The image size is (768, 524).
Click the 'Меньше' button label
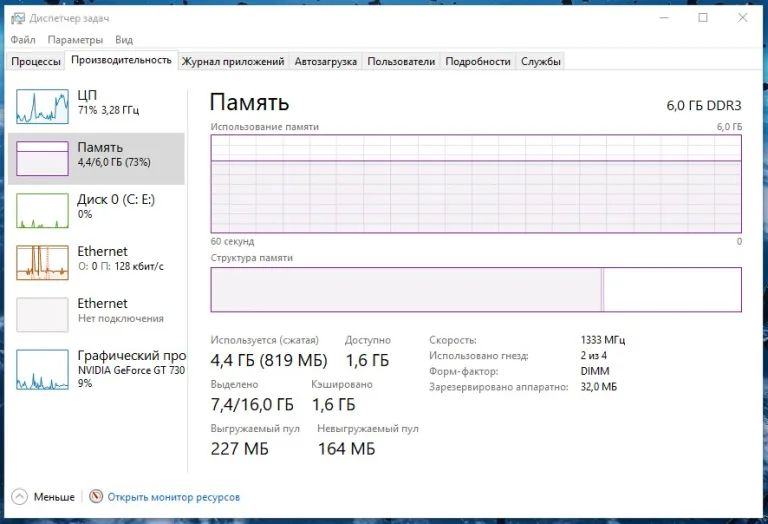pos(54,497)
